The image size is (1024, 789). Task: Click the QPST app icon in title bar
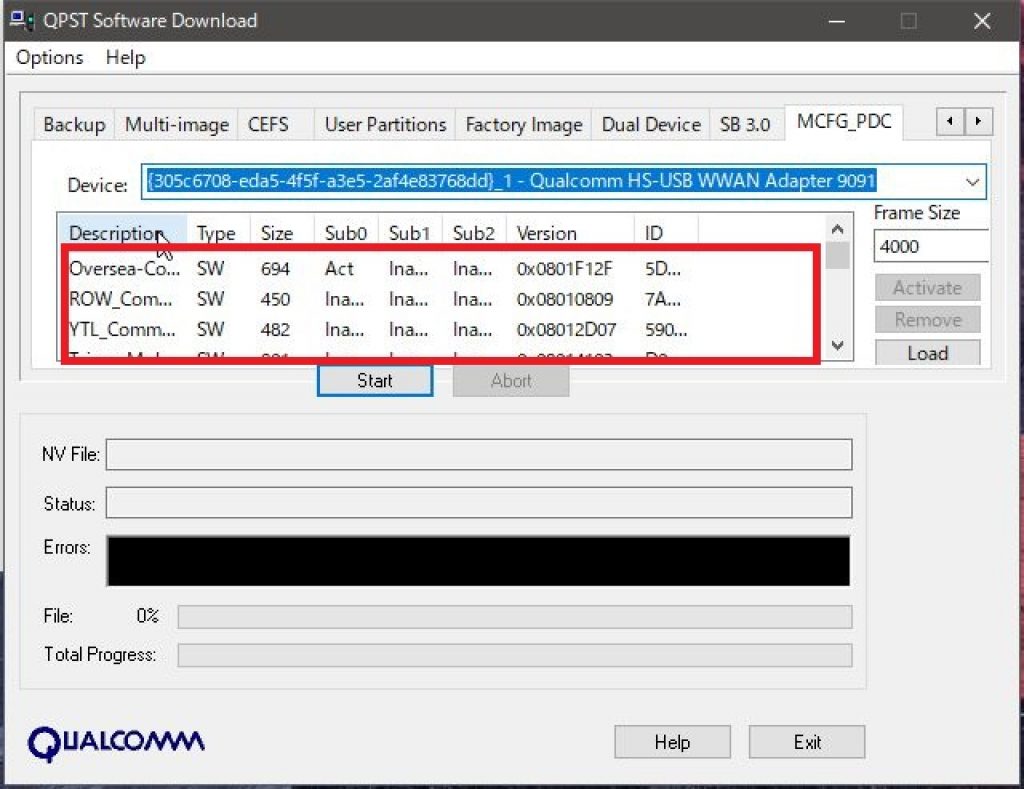tap(20, 21)
